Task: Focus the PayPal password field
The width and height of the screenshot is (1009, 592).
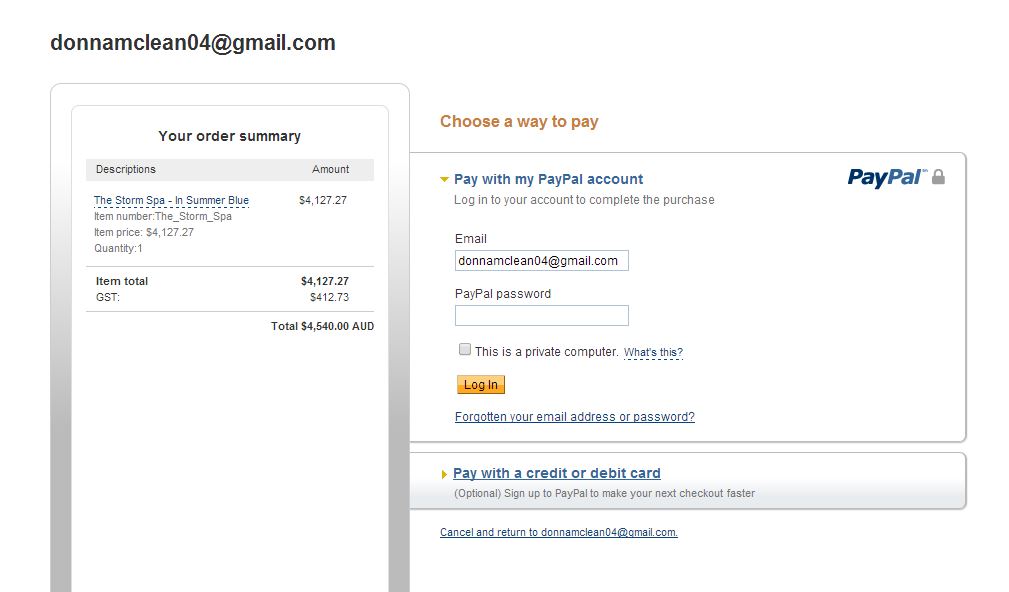Action: [541, 316]
